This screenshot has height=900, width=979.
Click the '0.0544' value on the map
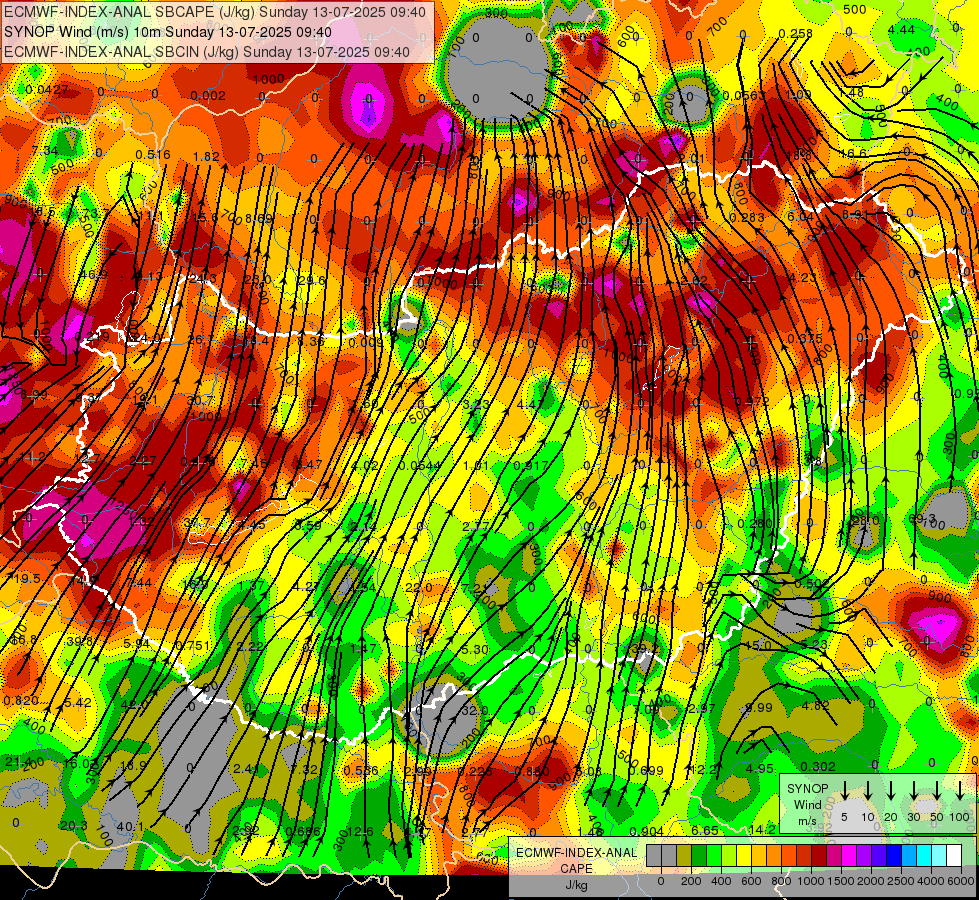pos(420,465)
